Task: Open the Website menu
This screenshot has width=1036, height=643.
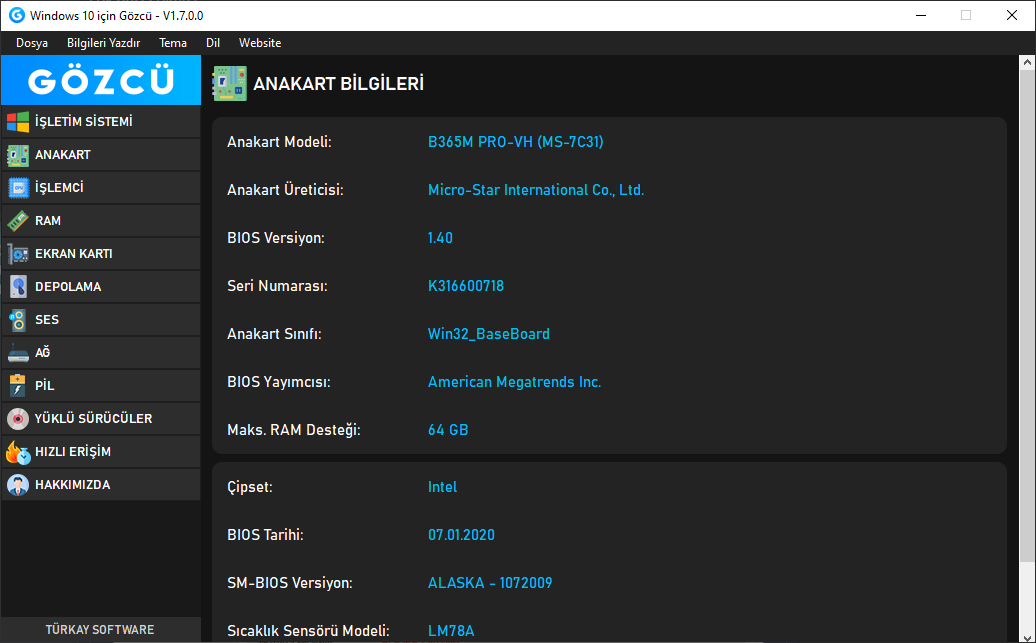Action: click(x=260, y=43)
